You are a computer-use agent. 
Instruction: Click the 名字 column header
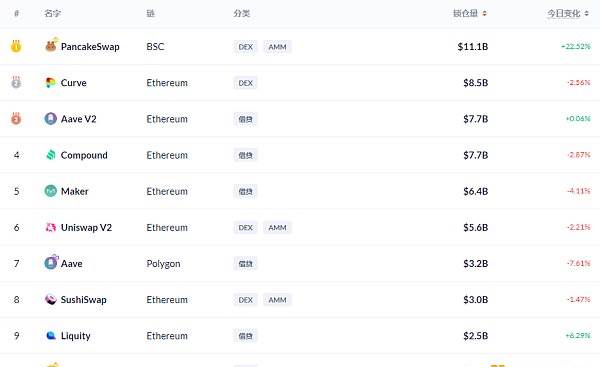coord(52,13)
